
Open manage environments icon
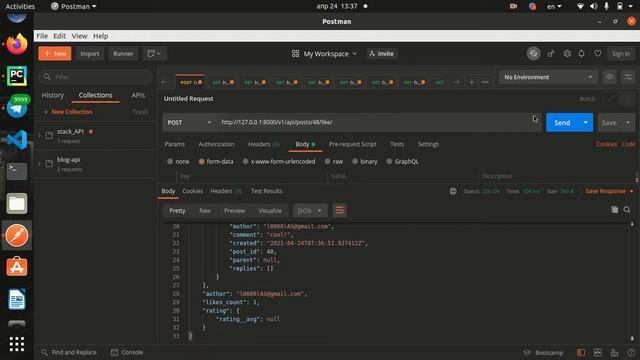pyautogui.click(x=628, y=77)
